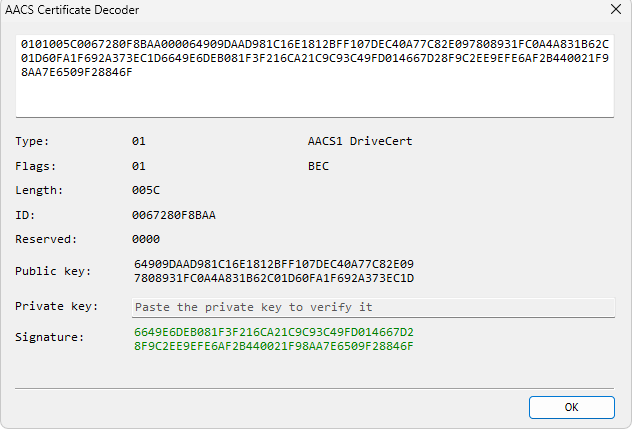This screenshot has width=632, height=433.
Task: Click the Reserved label
Action: pos(45,239)
